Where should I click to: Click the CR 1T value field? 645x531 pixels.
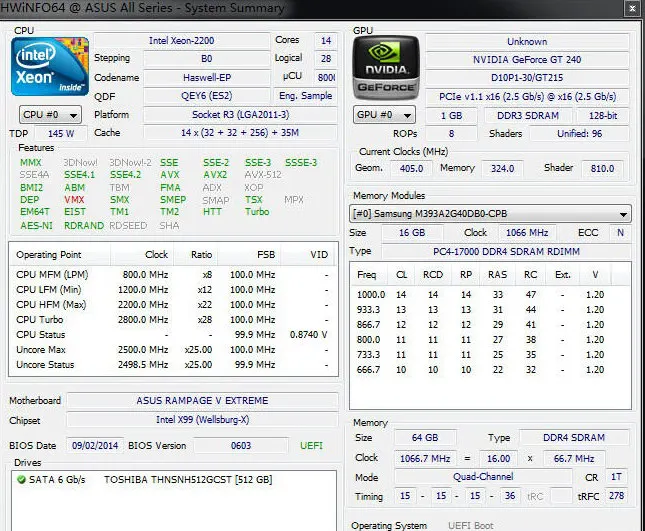pyautogui.click(x=616, y=477)
